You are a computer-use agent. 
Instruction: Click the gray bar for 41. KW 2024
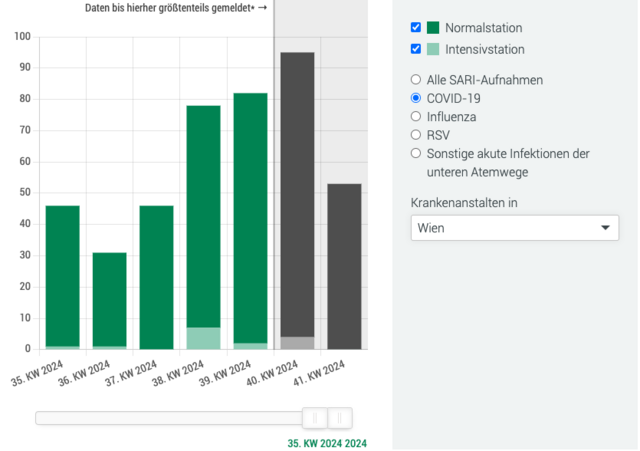pyautogui.click(x=344, y=267)
